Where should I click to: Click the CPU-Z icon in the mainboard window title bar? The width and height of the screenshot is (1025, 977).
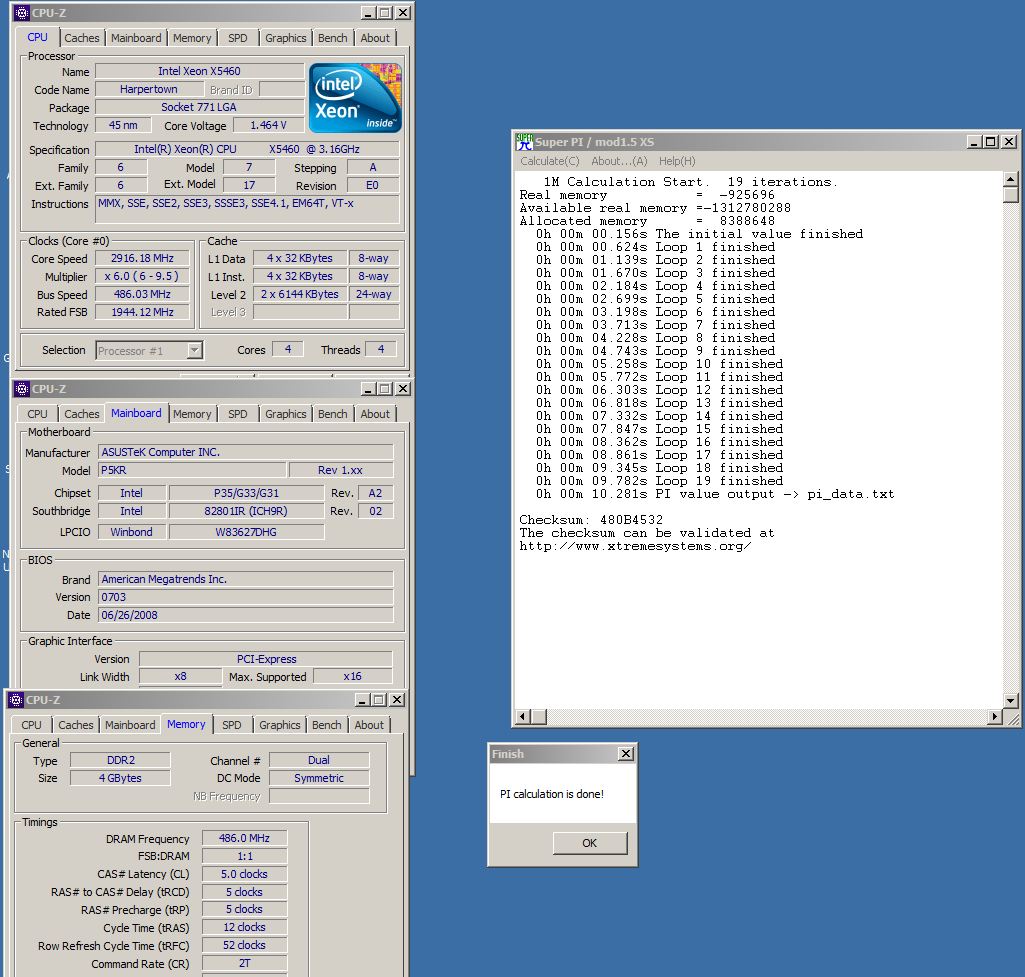point(22,389)
